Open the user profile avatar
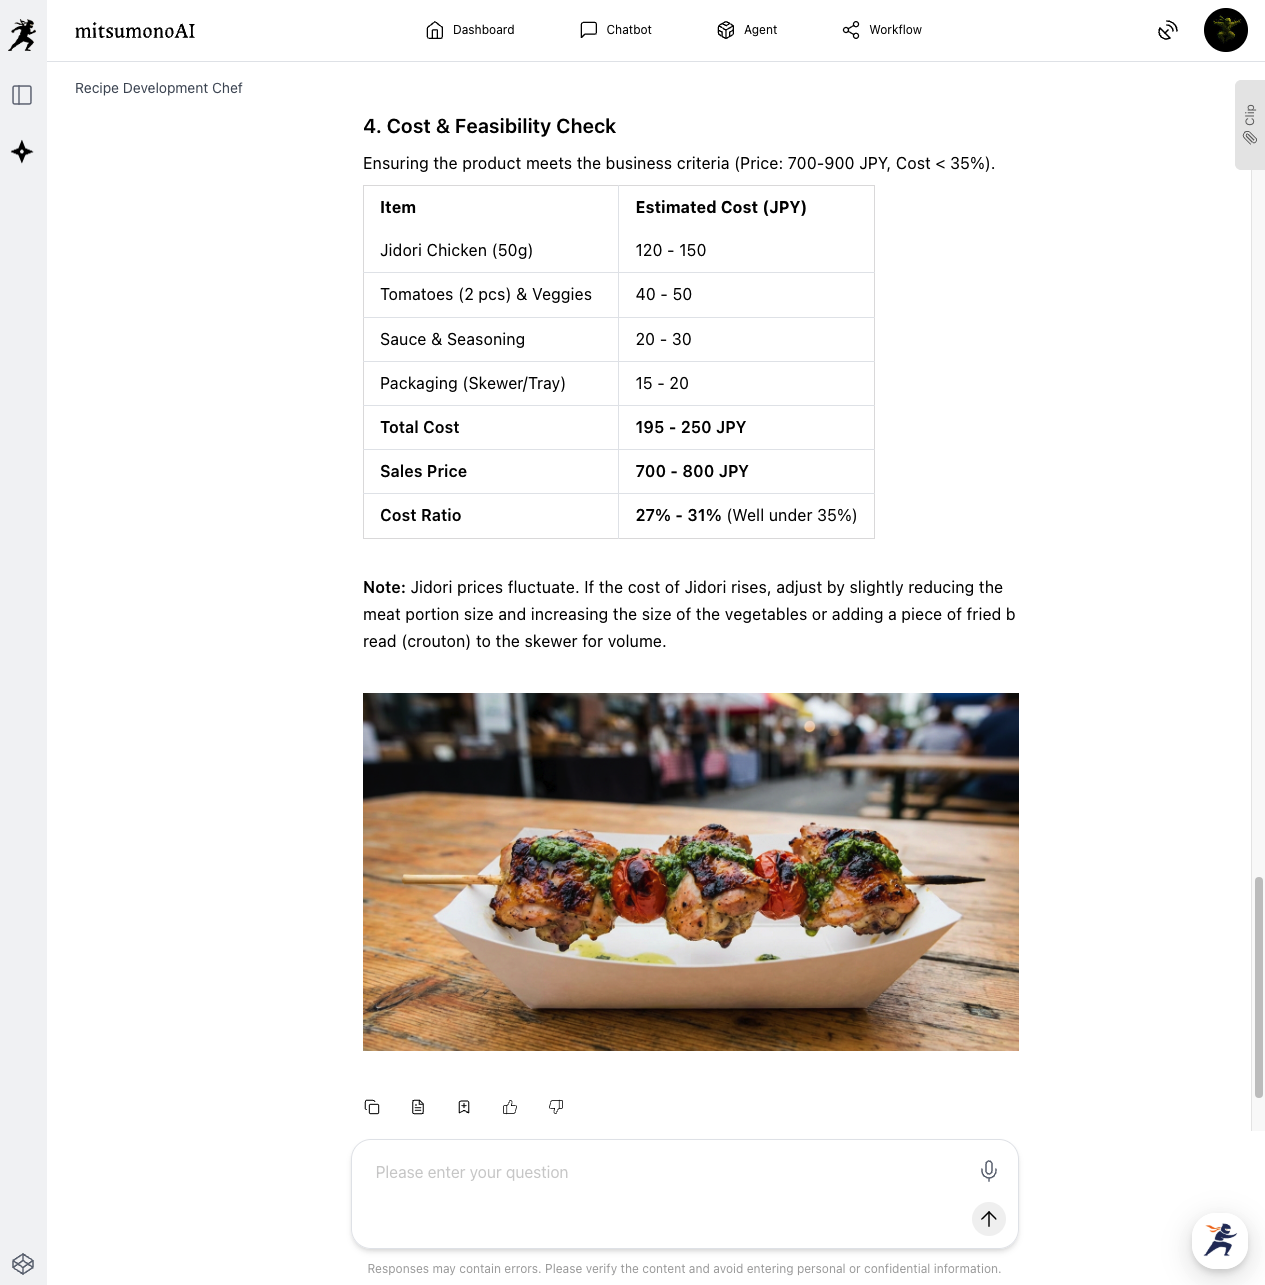 [x=1226, y=30]
